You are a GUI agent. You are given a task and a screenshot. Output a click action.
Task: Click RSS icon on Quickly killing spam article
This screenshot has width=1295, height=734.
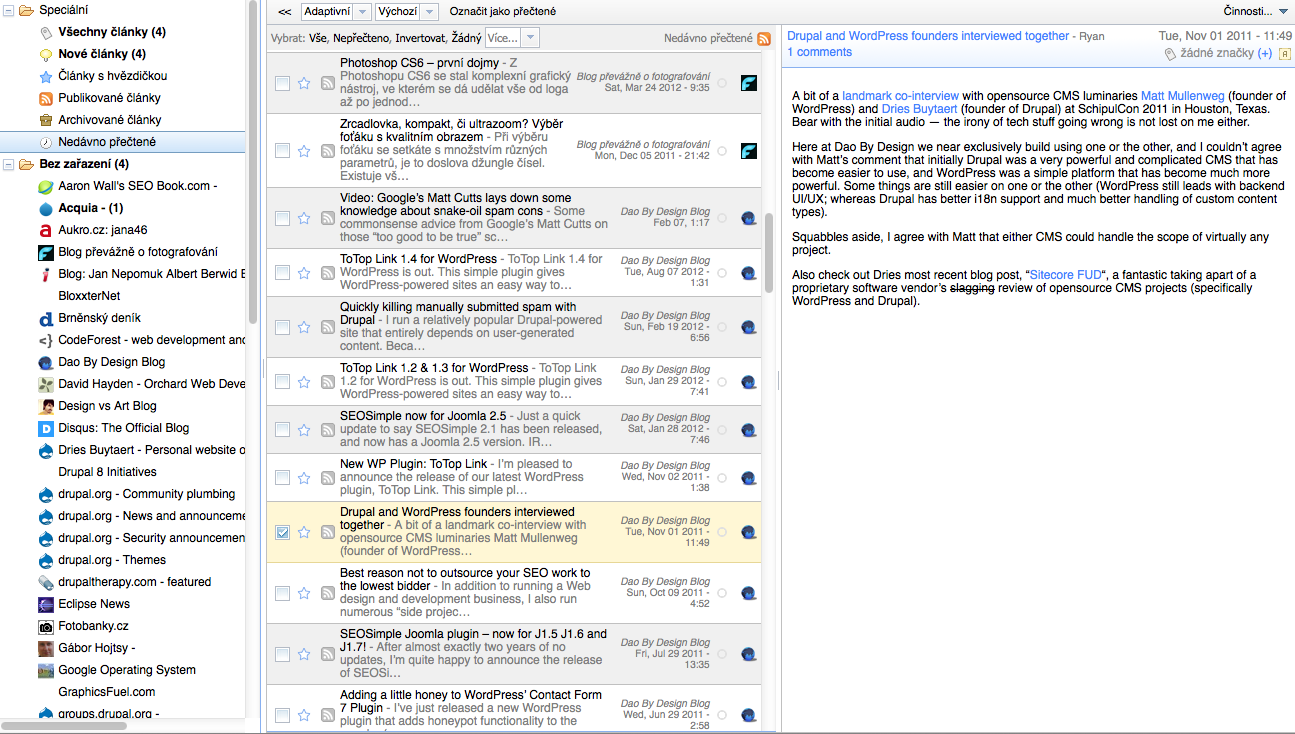click(x=327, y=327)
